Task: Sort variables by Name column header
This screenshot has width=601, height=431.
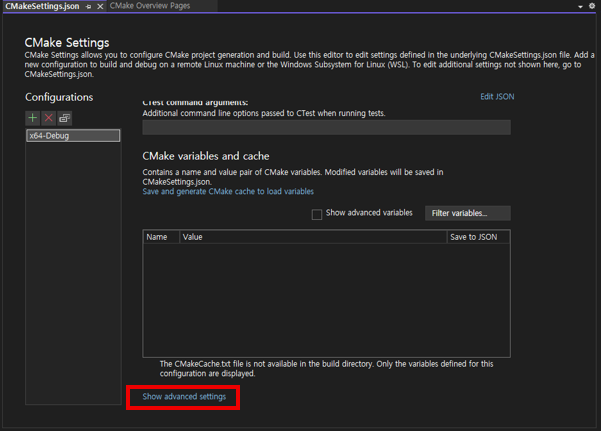Action: click(157, 237)
